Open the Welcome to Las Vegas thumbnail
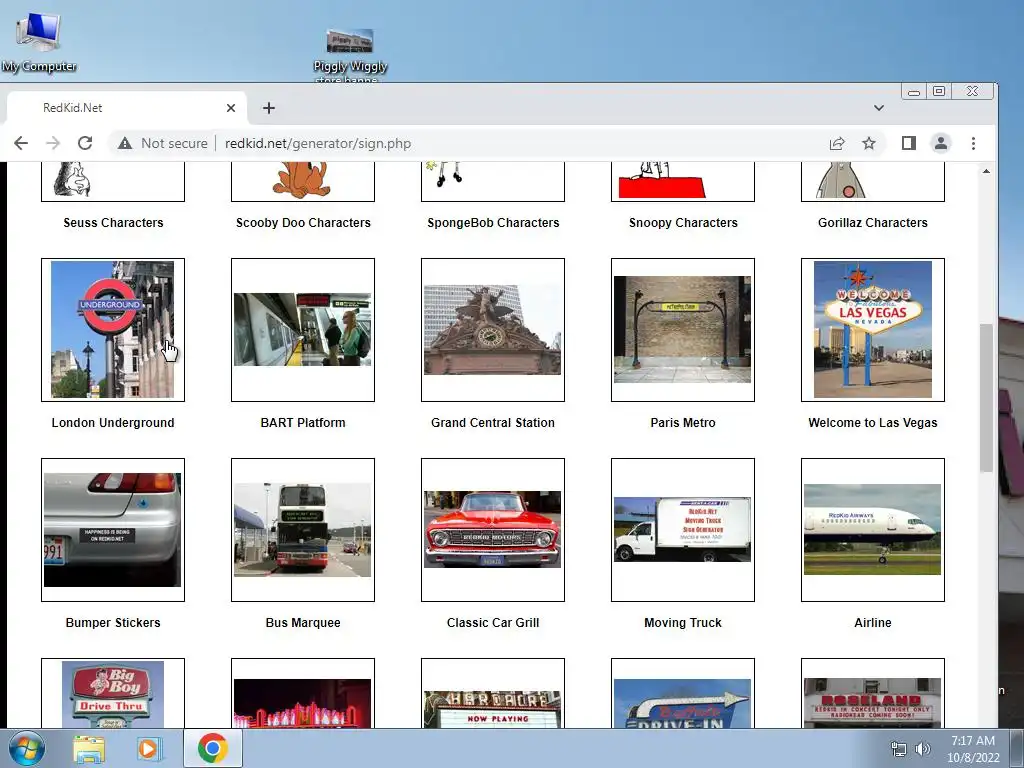Viewport: 1024px width, 768px height. click(x=873, y=330)
